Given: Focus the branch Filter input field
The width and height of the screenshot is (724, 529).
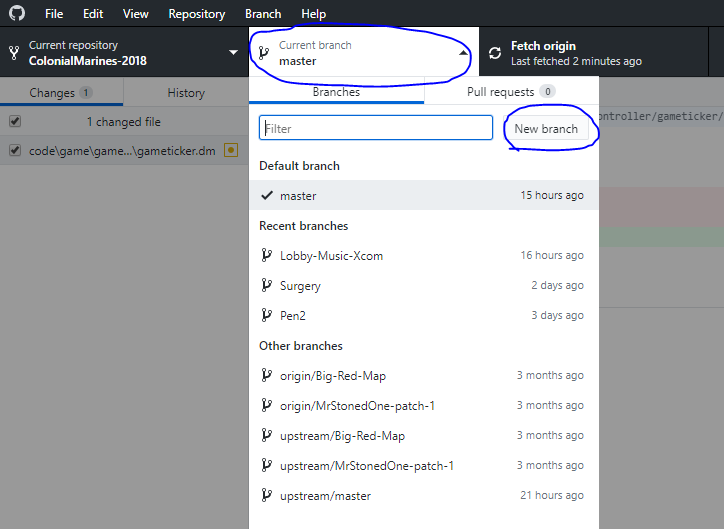Looking at the screenshot, I should pos(376,128).
